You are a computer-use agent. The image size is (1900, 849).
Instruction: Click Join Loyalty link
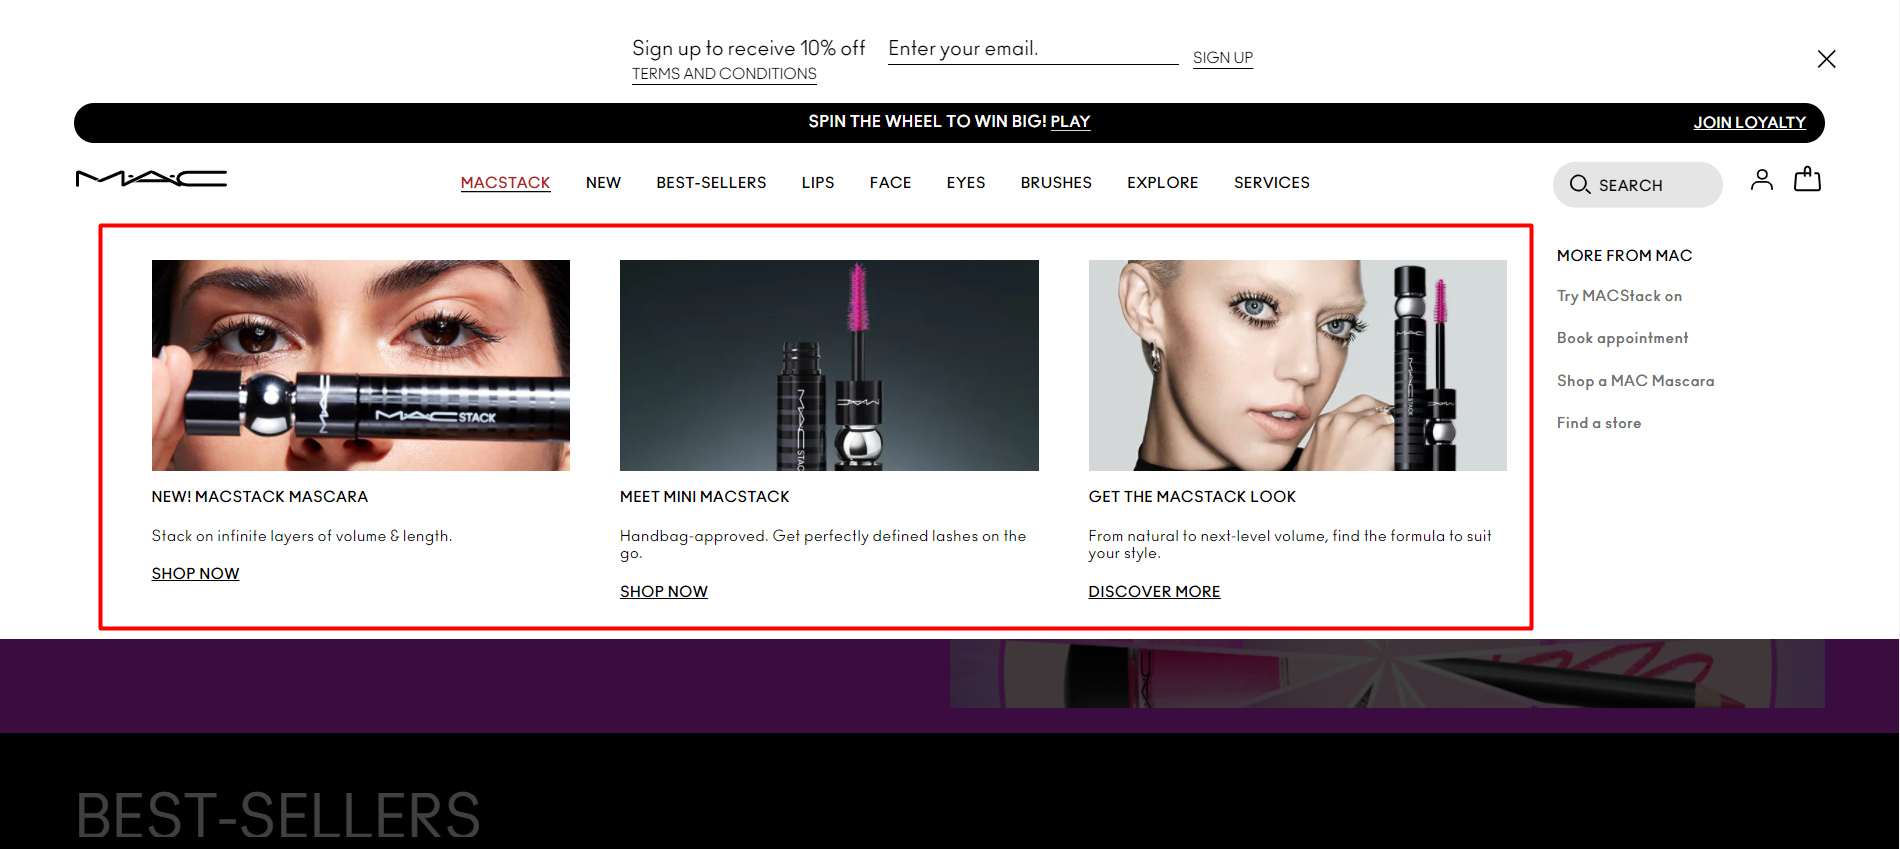coord(1749,123)
